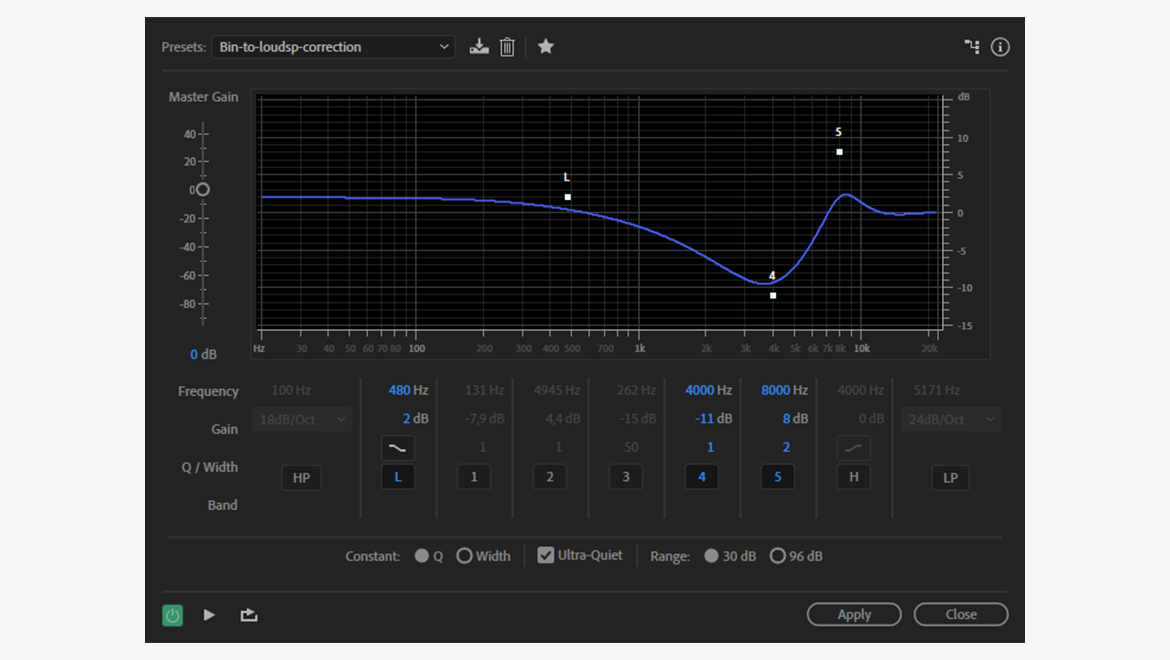The width and height of the screenshot is (1170, 660).
Task: Show effect info icon
Action: (x=1000, y=47)
